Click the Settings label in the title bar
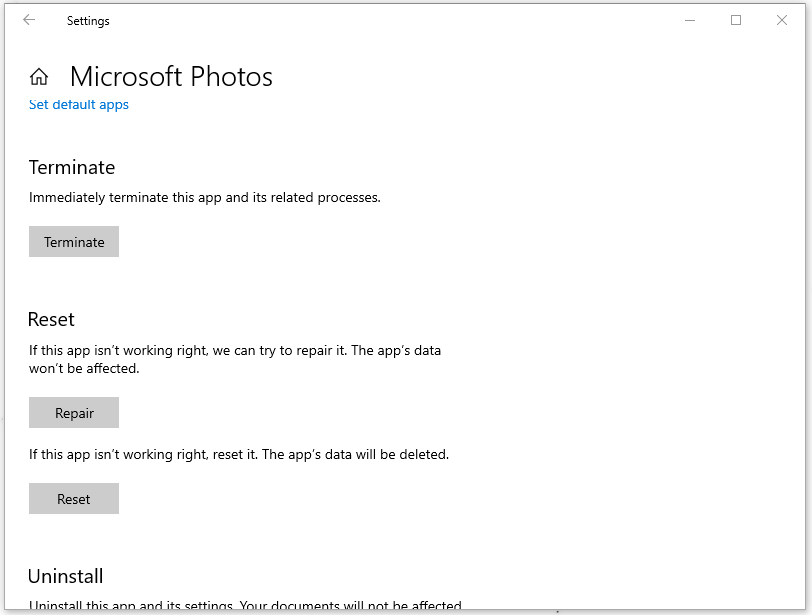The width and height of the screenshot is (812, 615). pyautogui.click(x=88, y=21)
